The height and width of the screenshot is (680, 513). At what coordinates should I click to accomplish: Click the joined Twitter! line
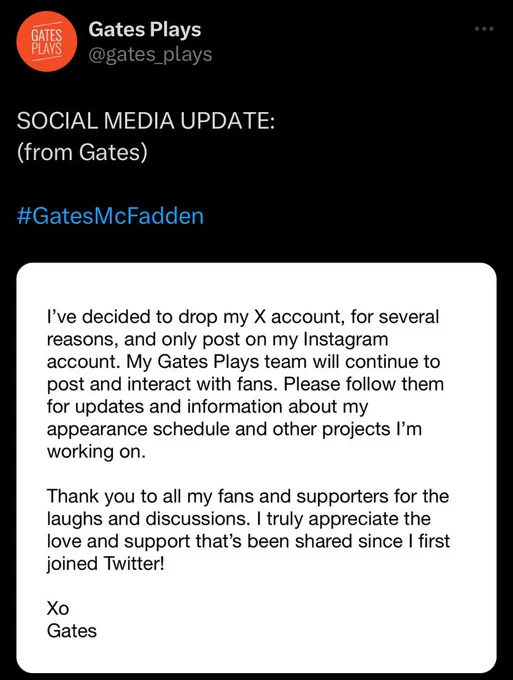(x=106, y=564)
